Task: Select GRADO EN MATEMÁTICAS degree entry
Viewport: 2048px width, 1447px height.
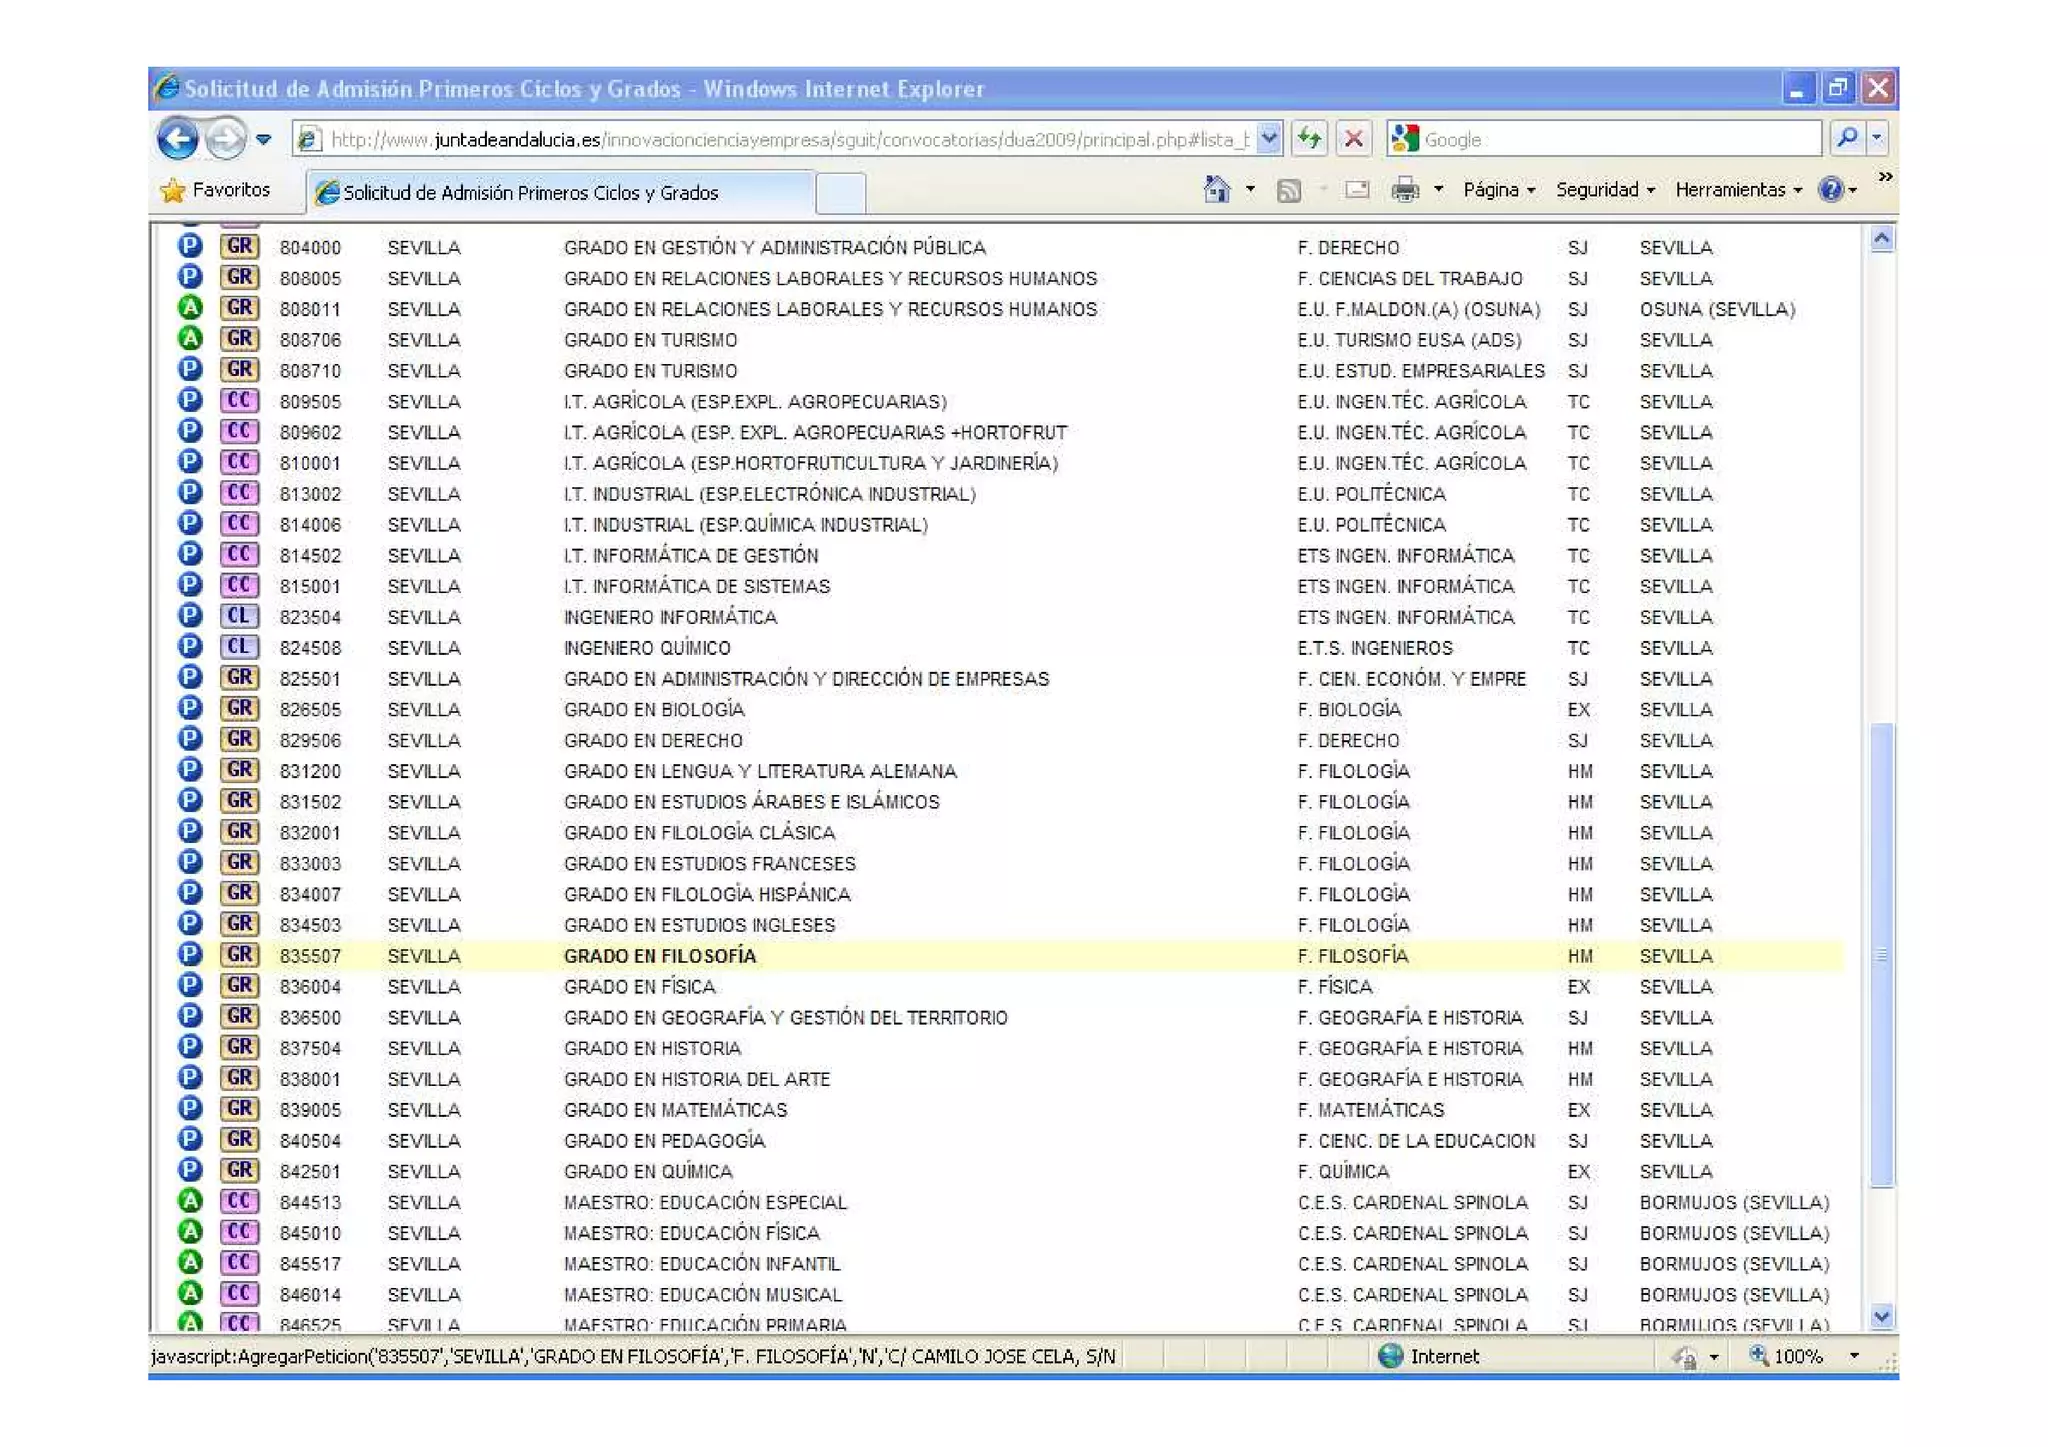Action: (675, 1110)
